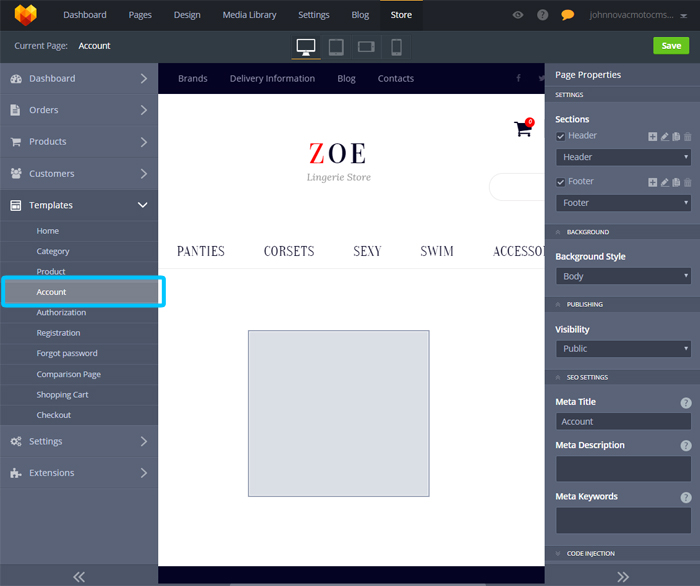Show help for Meta Title
This screenshot has width=700, height=586.
click(x=686, y=403)
